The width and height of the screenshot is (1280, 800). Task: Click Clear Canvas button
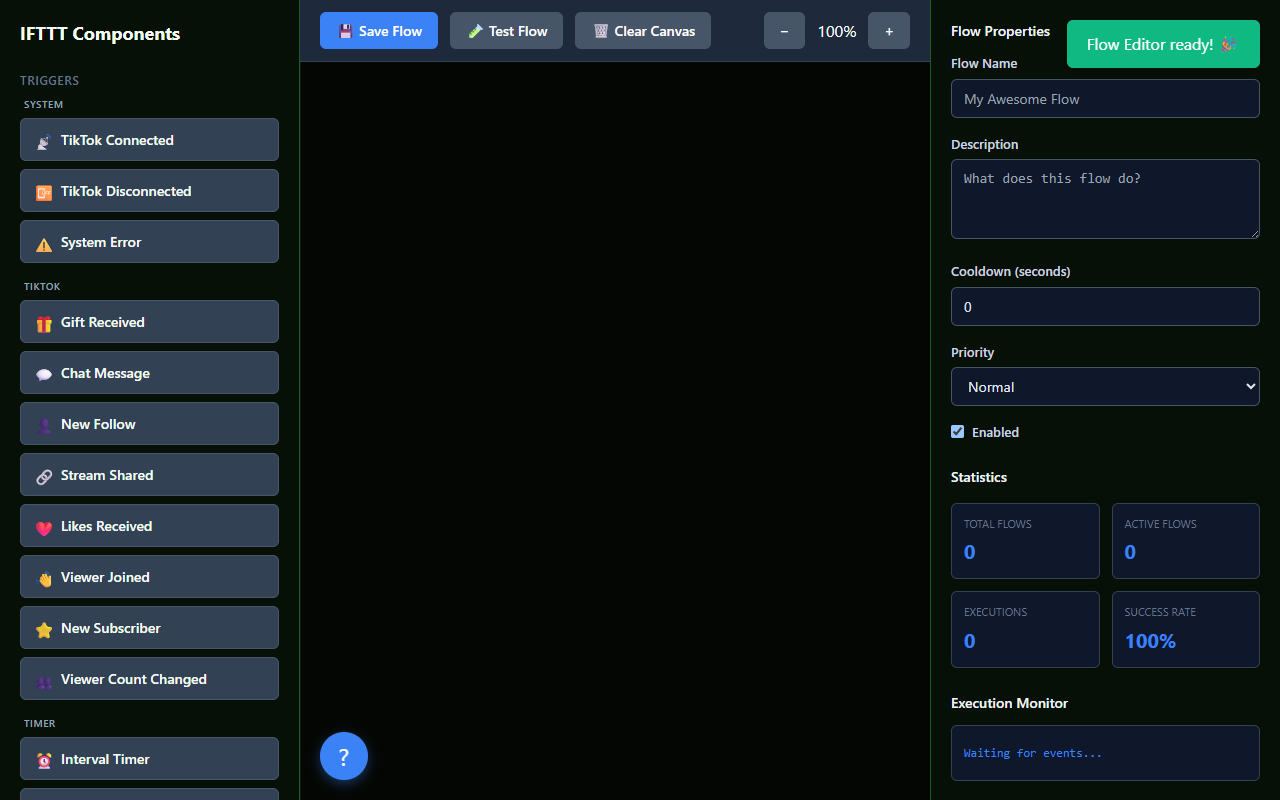tap(643, 31)
